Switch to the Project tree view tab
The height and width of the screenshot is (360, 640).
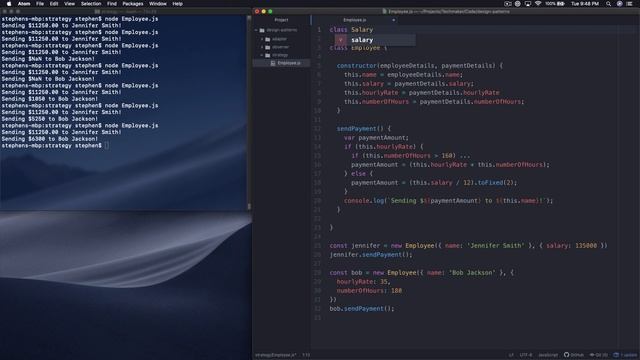(281, 20)
